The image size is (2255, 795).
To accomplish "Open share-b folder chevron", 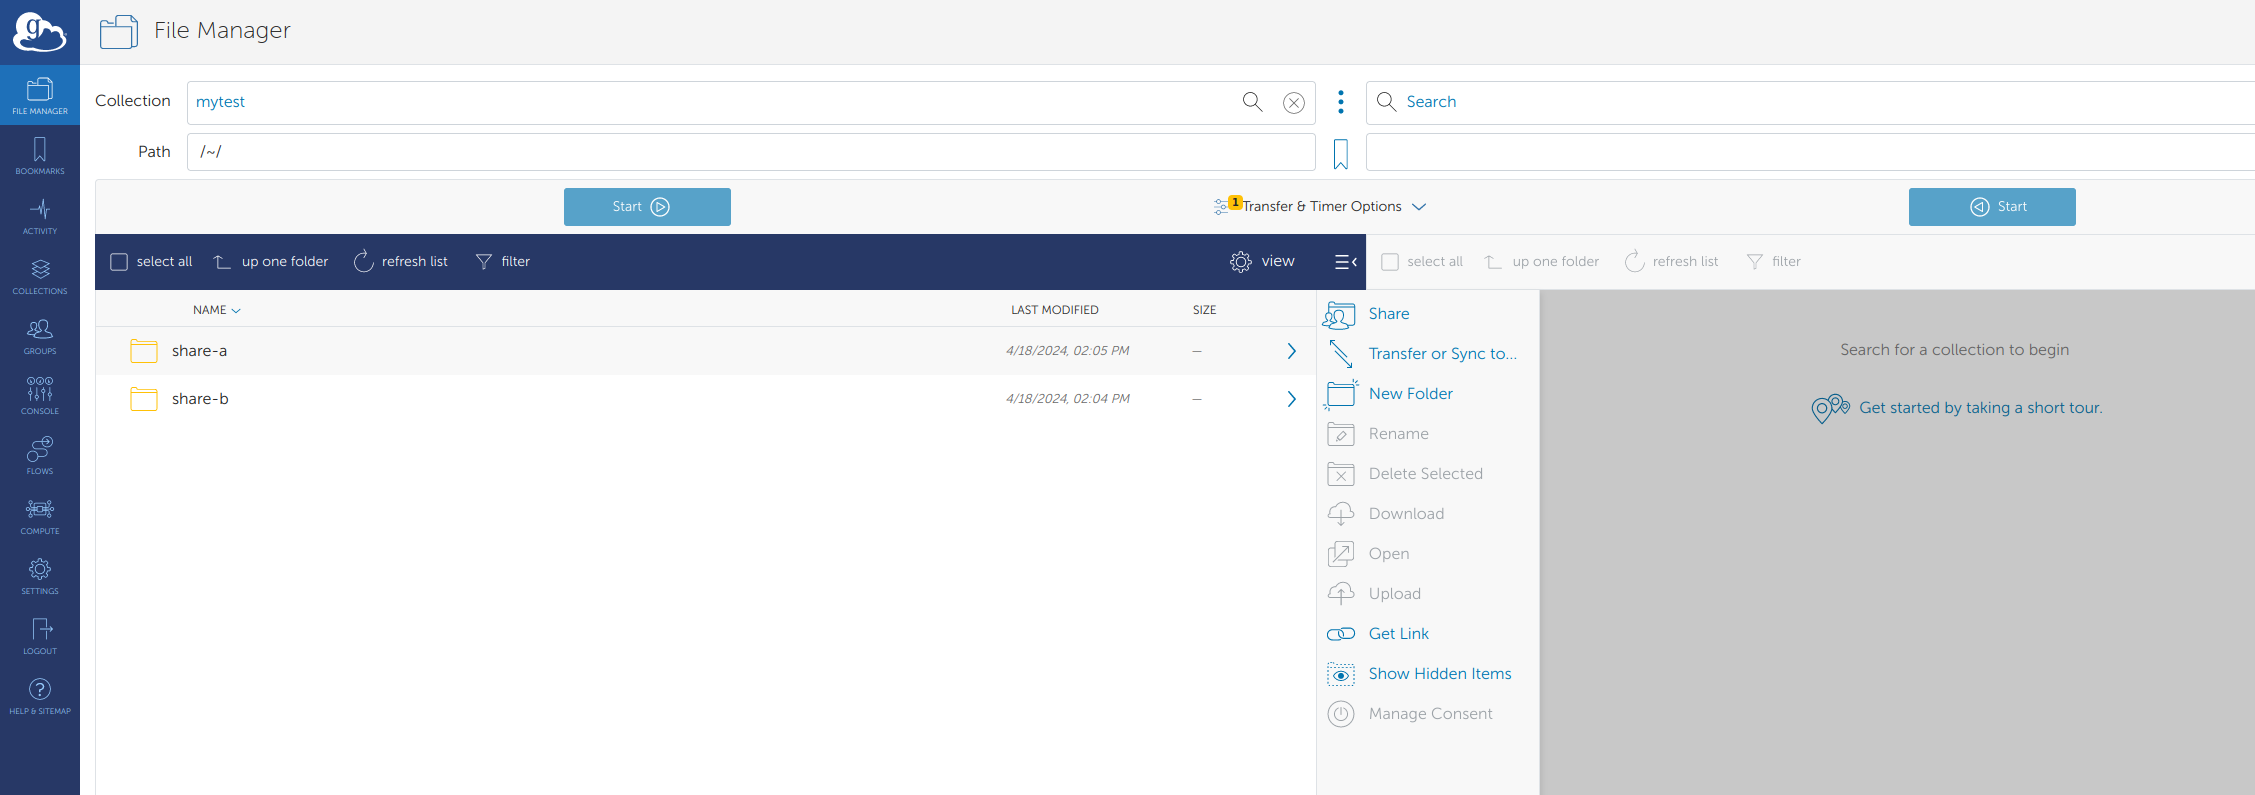I will click(1291, 399).
